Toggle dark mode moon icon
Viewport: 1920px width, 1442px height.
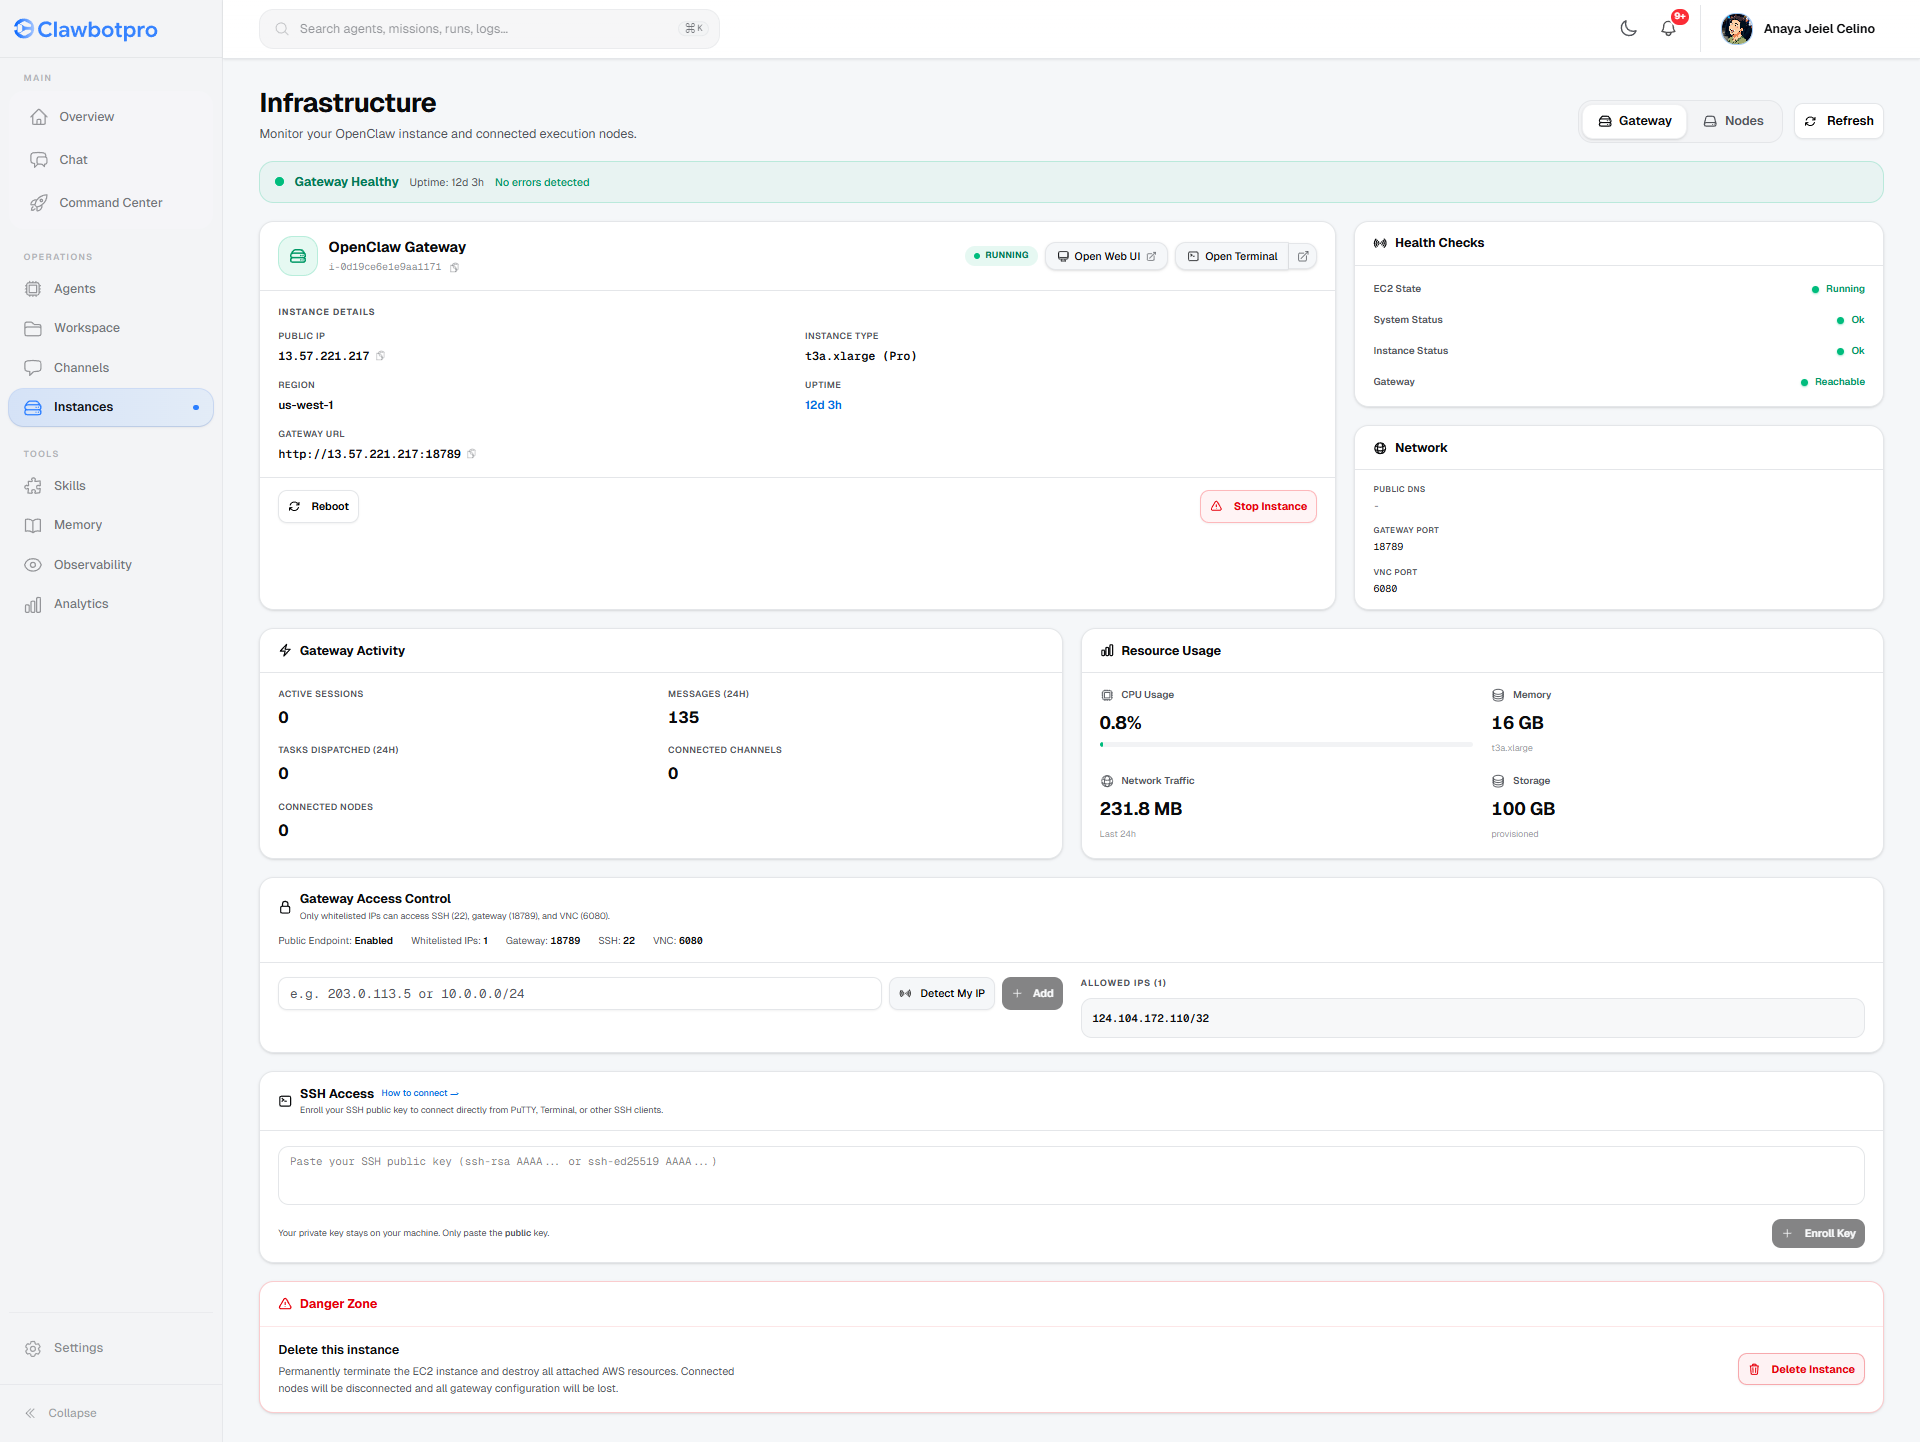point(1628,29)
